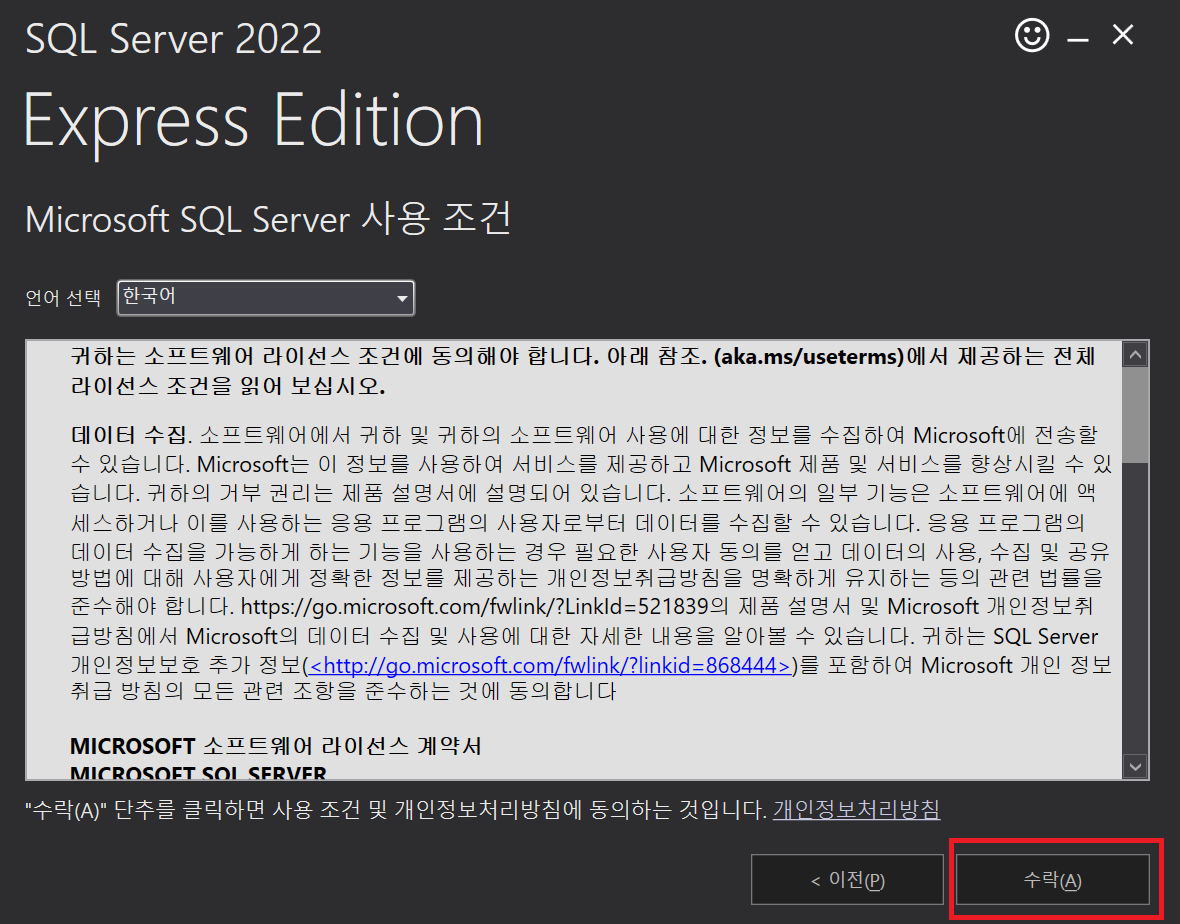The image size is (1180, 924).
Task: Click the 'Microsoft SQL Server 사용 조건' heading
Action: pos(268,219)
